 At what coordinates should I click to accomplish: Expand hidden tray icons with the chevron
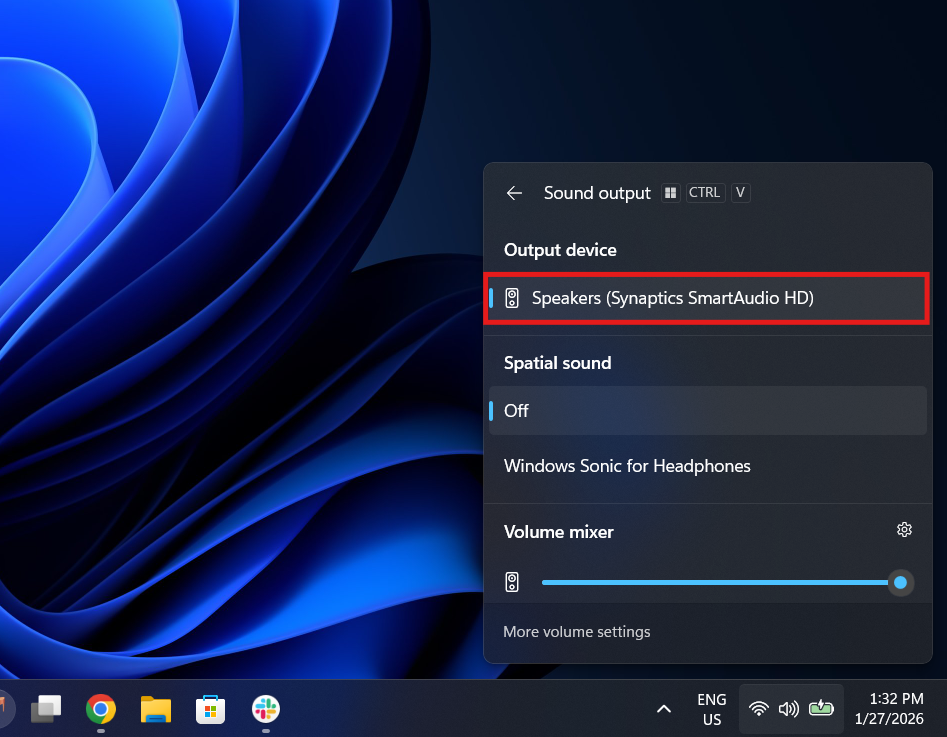(663, 708)
